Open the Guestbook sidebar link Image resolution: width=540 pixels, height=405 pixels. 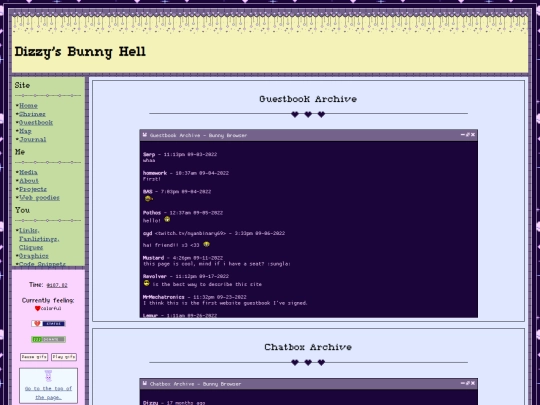(x=36, y=123)
